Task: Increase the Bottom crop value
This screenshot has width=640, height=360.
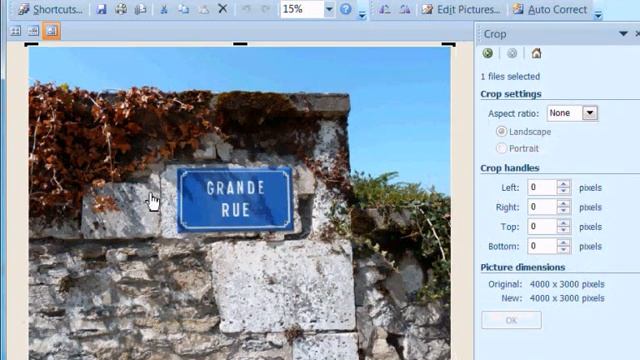Action: pyautogui.click(x=564, y=242)
